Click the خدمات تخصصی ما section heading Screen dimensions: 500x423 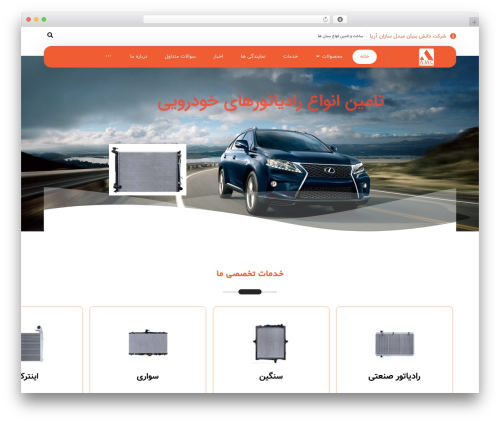(250, 273)
